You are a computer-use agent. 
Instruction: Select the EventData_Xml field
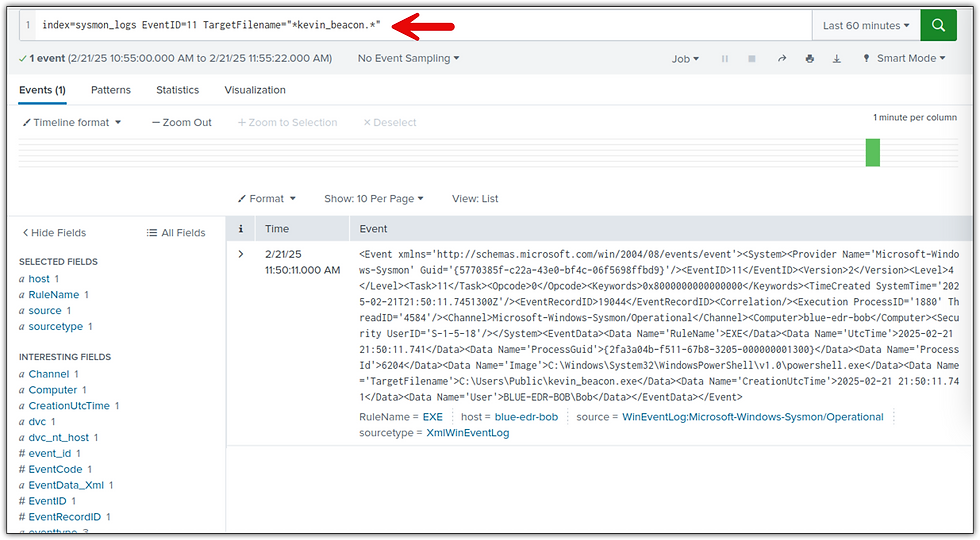coord(66,485)
